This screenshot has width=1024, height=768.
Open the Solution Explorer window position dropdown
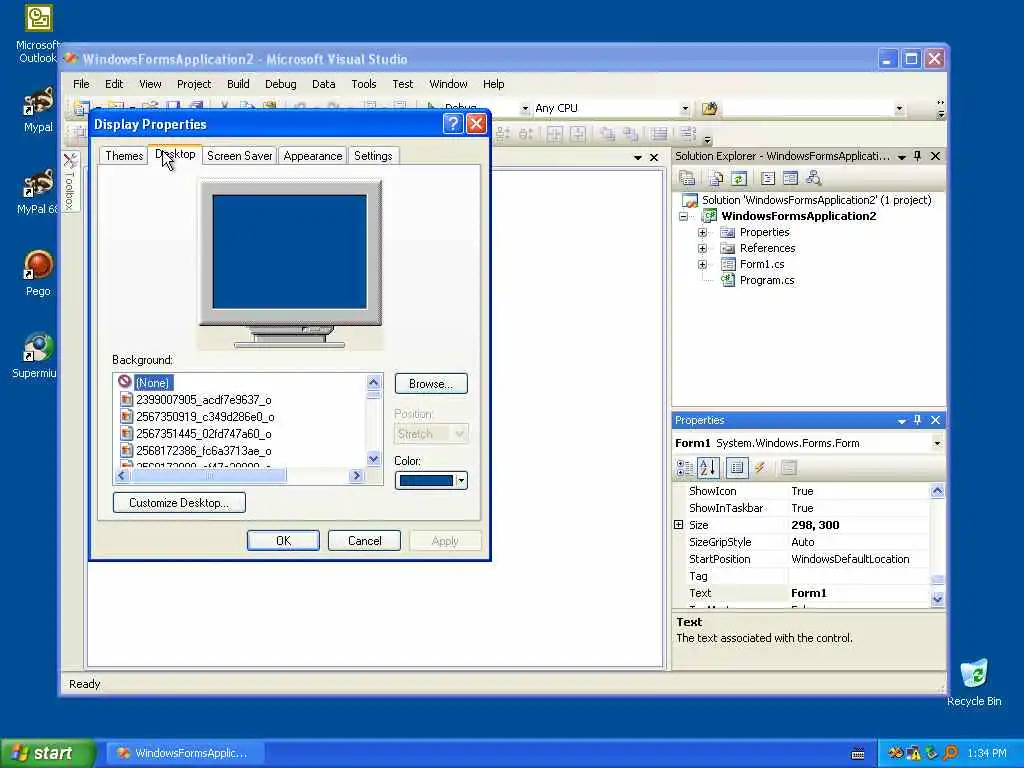[902, 157]
